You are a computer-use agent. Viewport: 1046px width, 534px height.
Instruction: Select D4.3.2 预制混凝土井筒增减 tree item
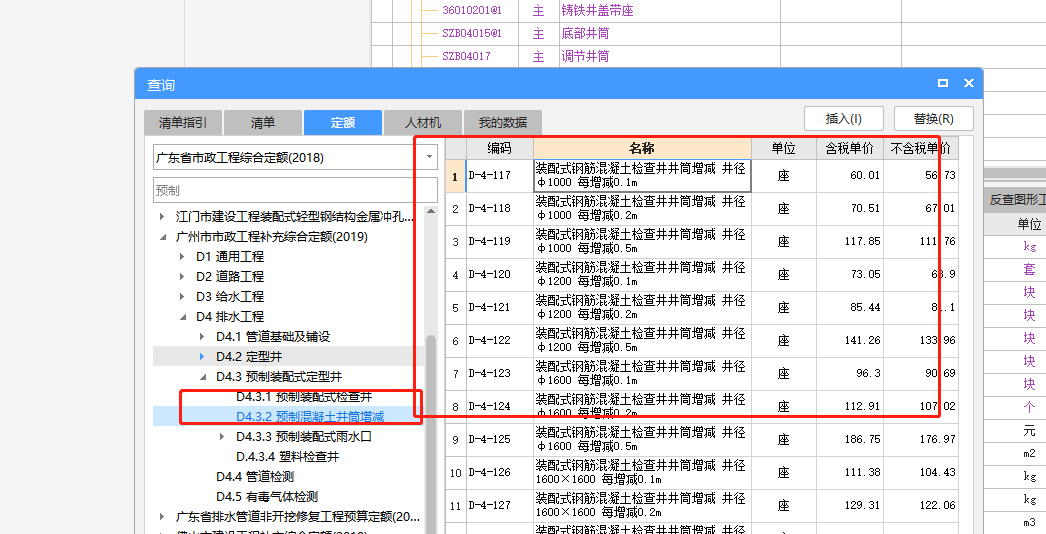(x=310, y=417)
